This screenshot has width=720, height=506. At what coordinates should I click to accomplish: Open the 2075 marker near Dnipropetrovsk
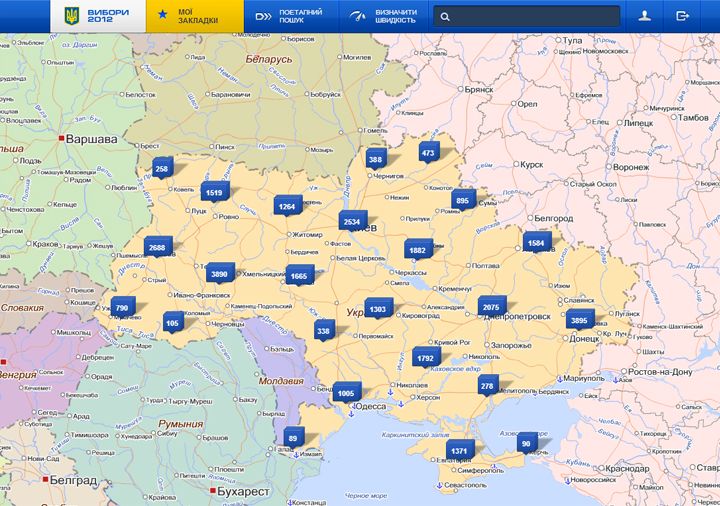[x=491, y=306]
